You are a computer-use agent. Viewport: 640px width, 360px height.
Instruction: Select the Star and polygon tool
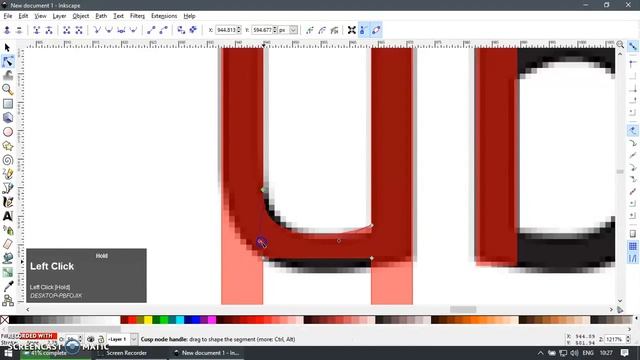[7, 146]
